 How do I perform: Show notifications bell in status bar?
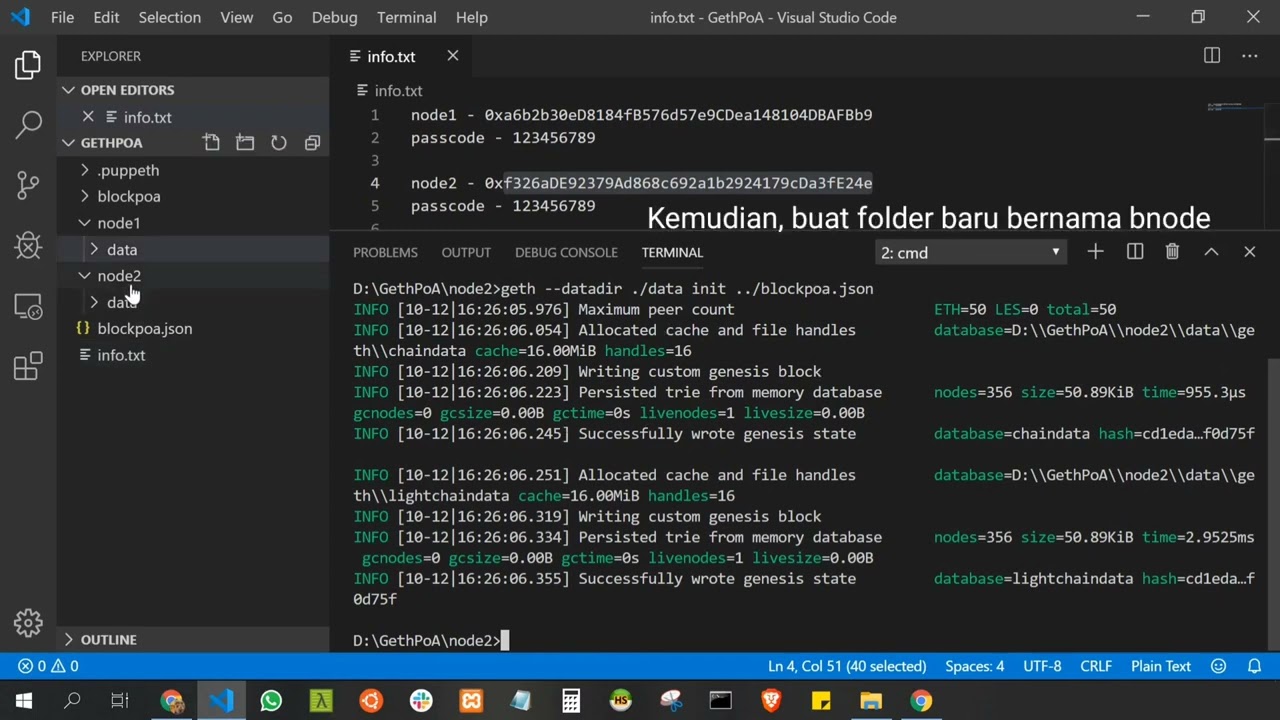point(1254,666)
